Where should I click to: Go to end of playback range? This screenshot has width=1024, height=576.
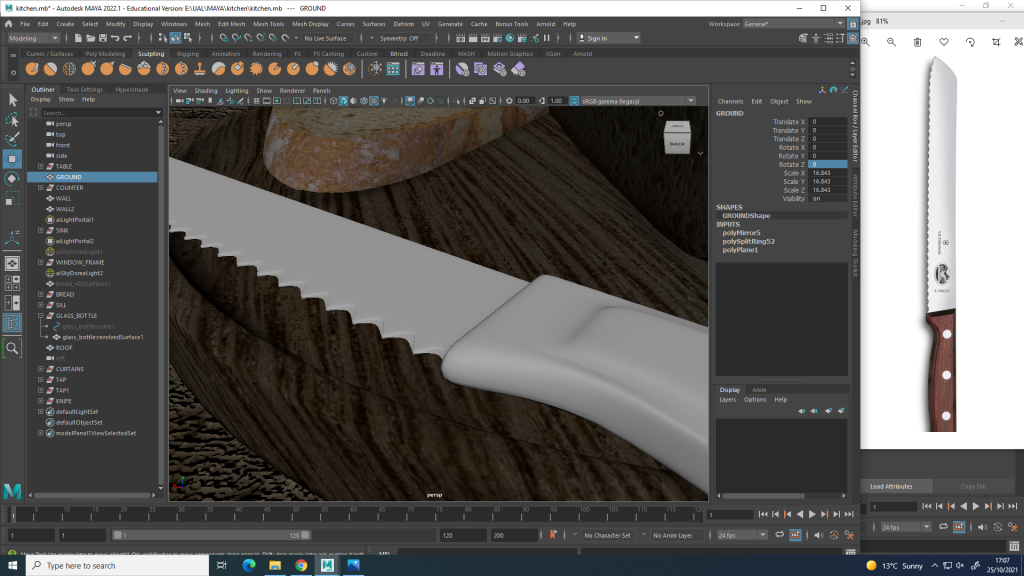[849, 515]
